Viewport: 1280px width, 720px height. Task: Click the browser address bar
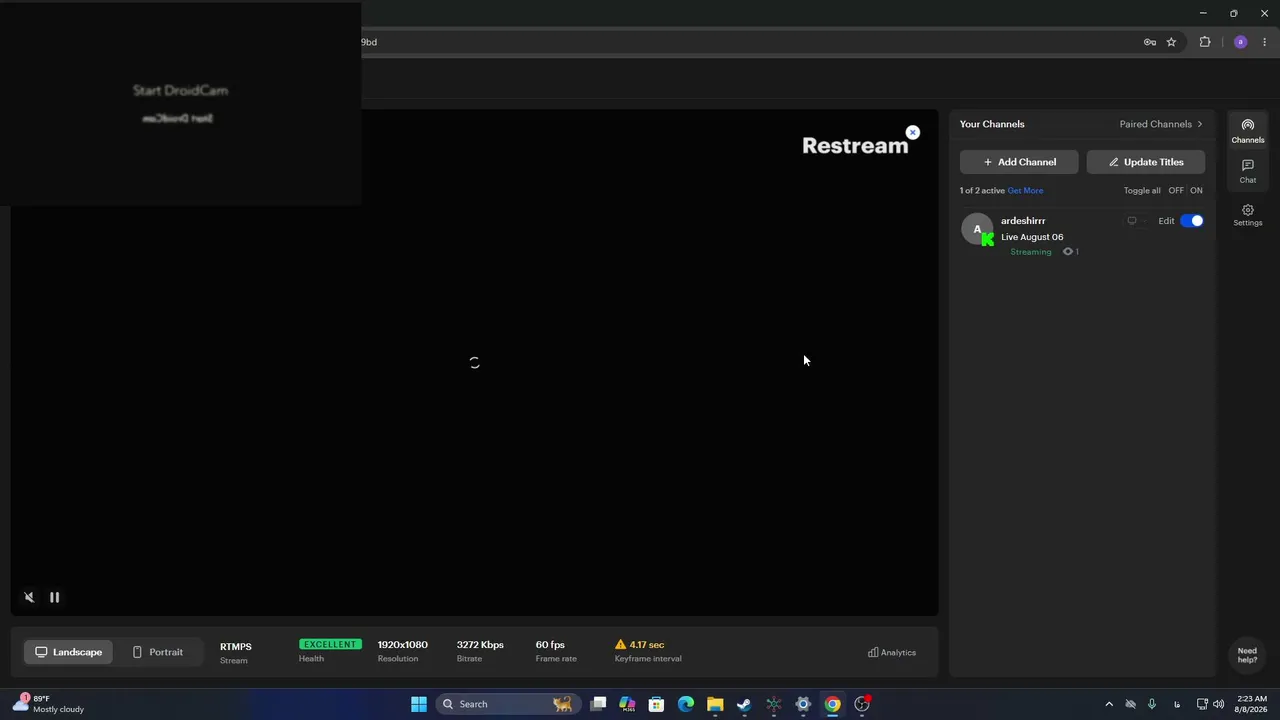tap(750, 42)
